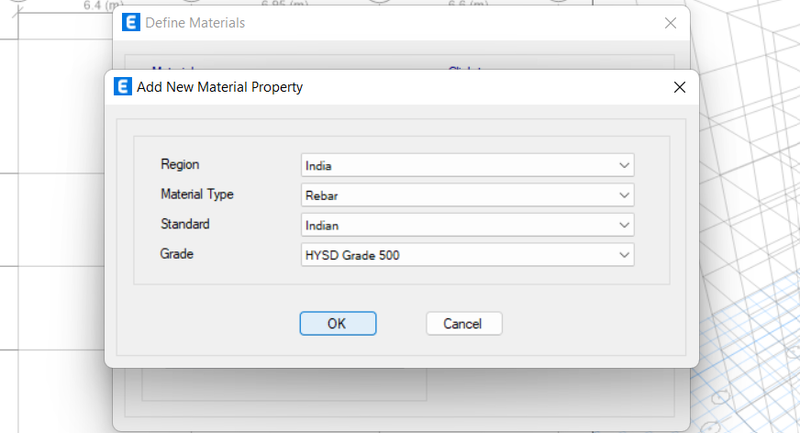Open the Grade dropdown showing HYSD Grade 500
The image size is (800, 433).
[467, 255]
